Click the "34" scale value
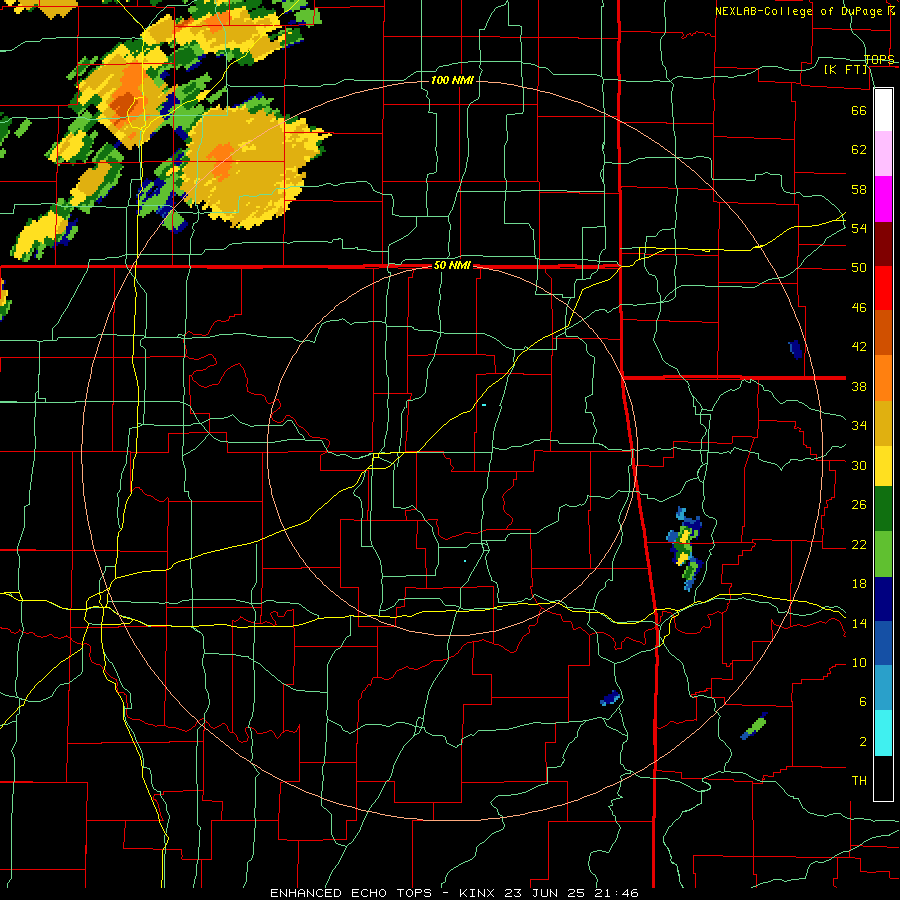Image resolution: width=900 pixels, height=900 pixels. 859,426
